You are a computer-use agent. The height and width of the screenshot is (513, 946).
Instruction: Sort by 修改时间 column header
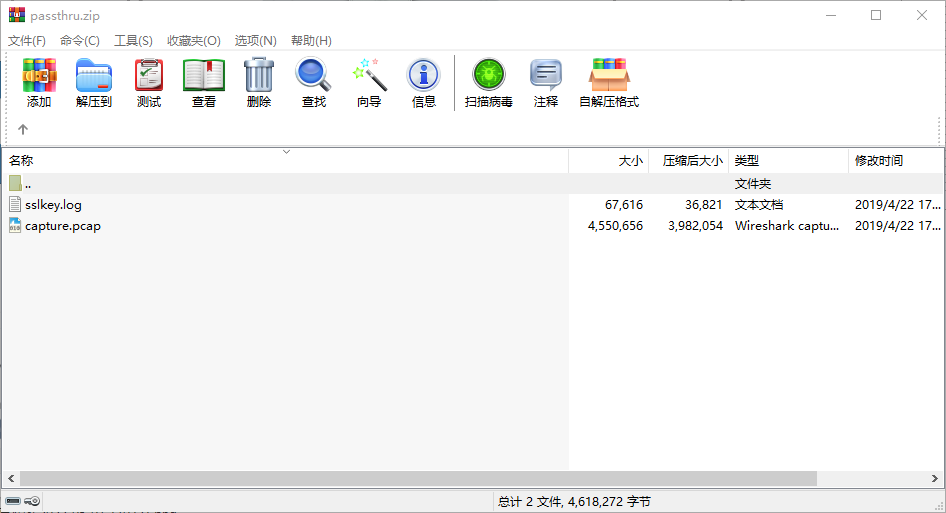coord(896,161)
